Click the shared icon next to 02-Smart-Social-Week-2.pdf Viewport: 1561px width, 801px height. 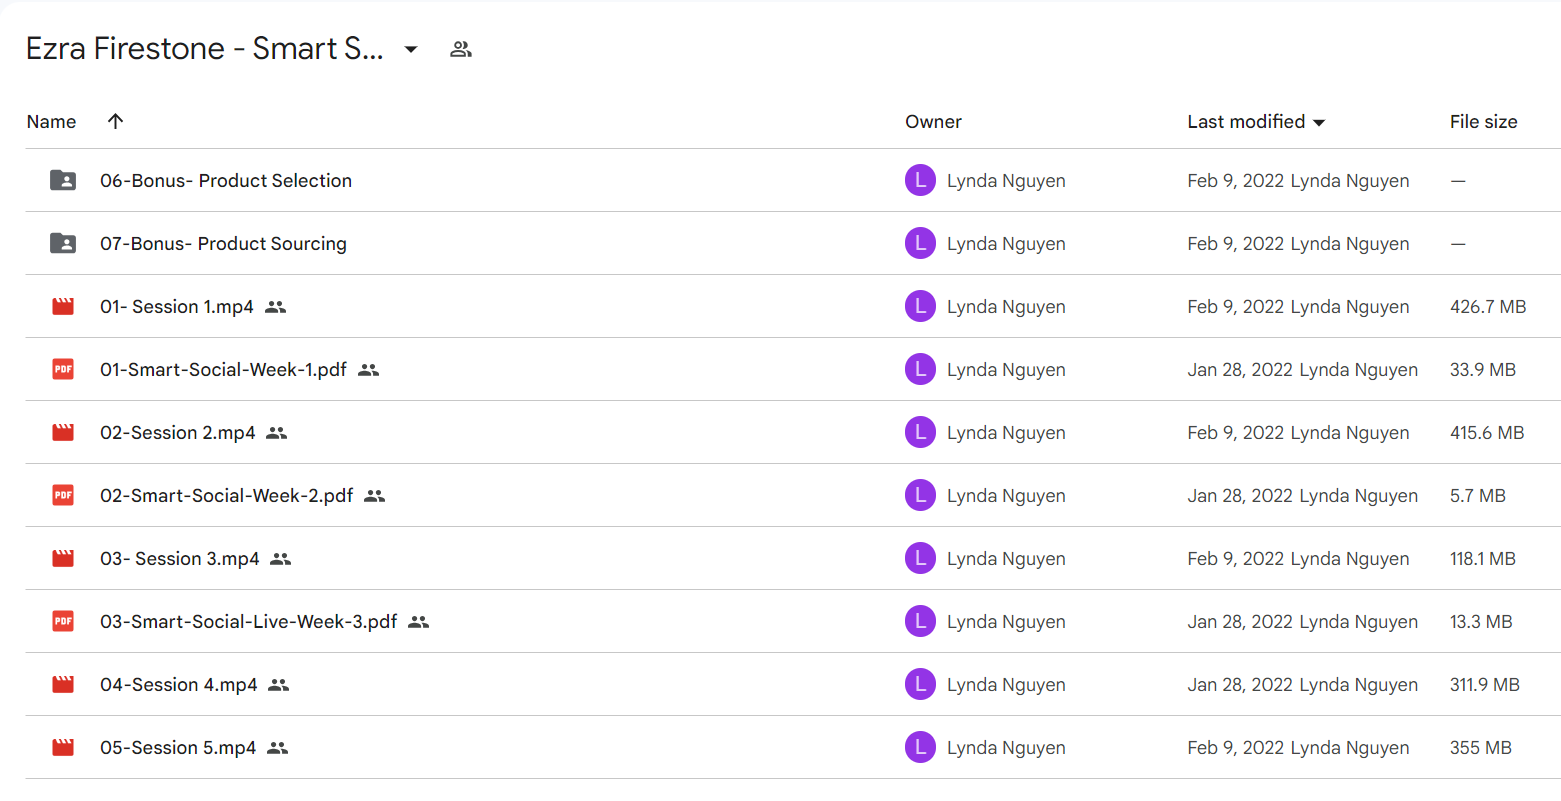[x=375, y=496]
